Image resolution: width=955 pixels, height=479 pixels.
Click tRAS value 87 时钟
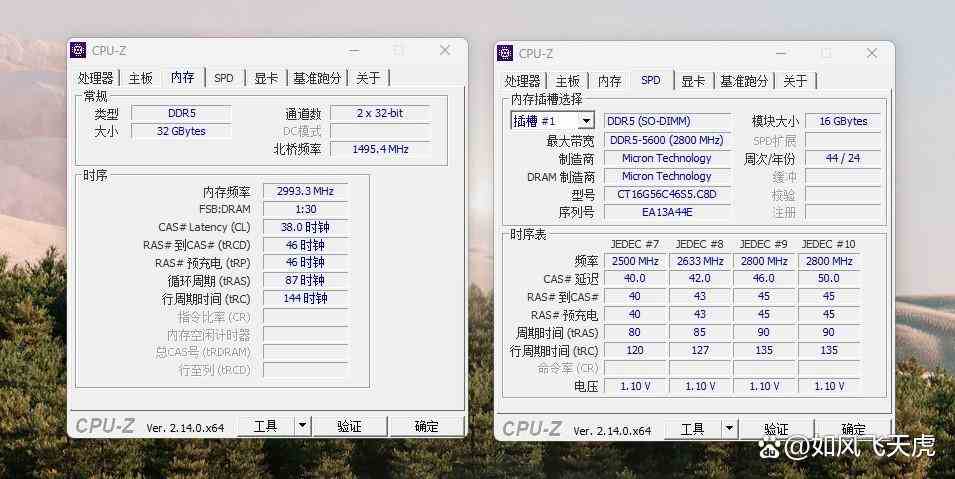[x=306, y=280]
